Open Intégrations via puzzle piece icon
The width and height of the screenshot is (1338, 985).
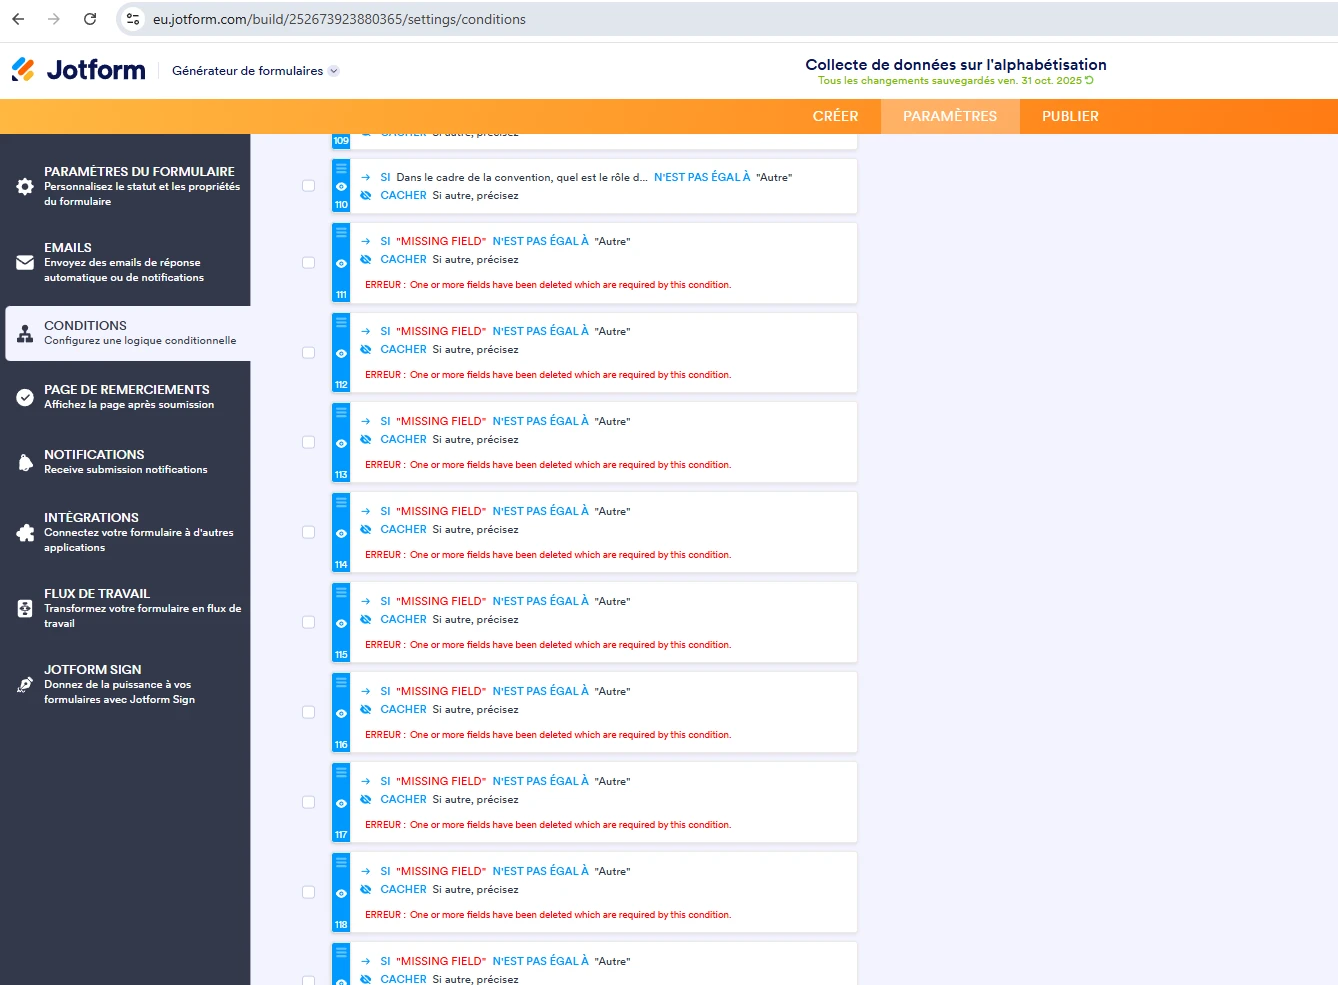click(x=24, y=532)
